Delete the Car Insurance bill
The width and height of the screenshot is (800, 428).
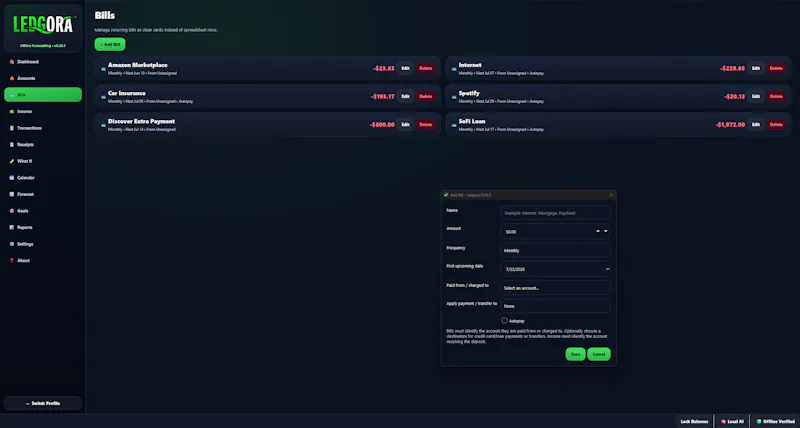(x=426, y=96)
